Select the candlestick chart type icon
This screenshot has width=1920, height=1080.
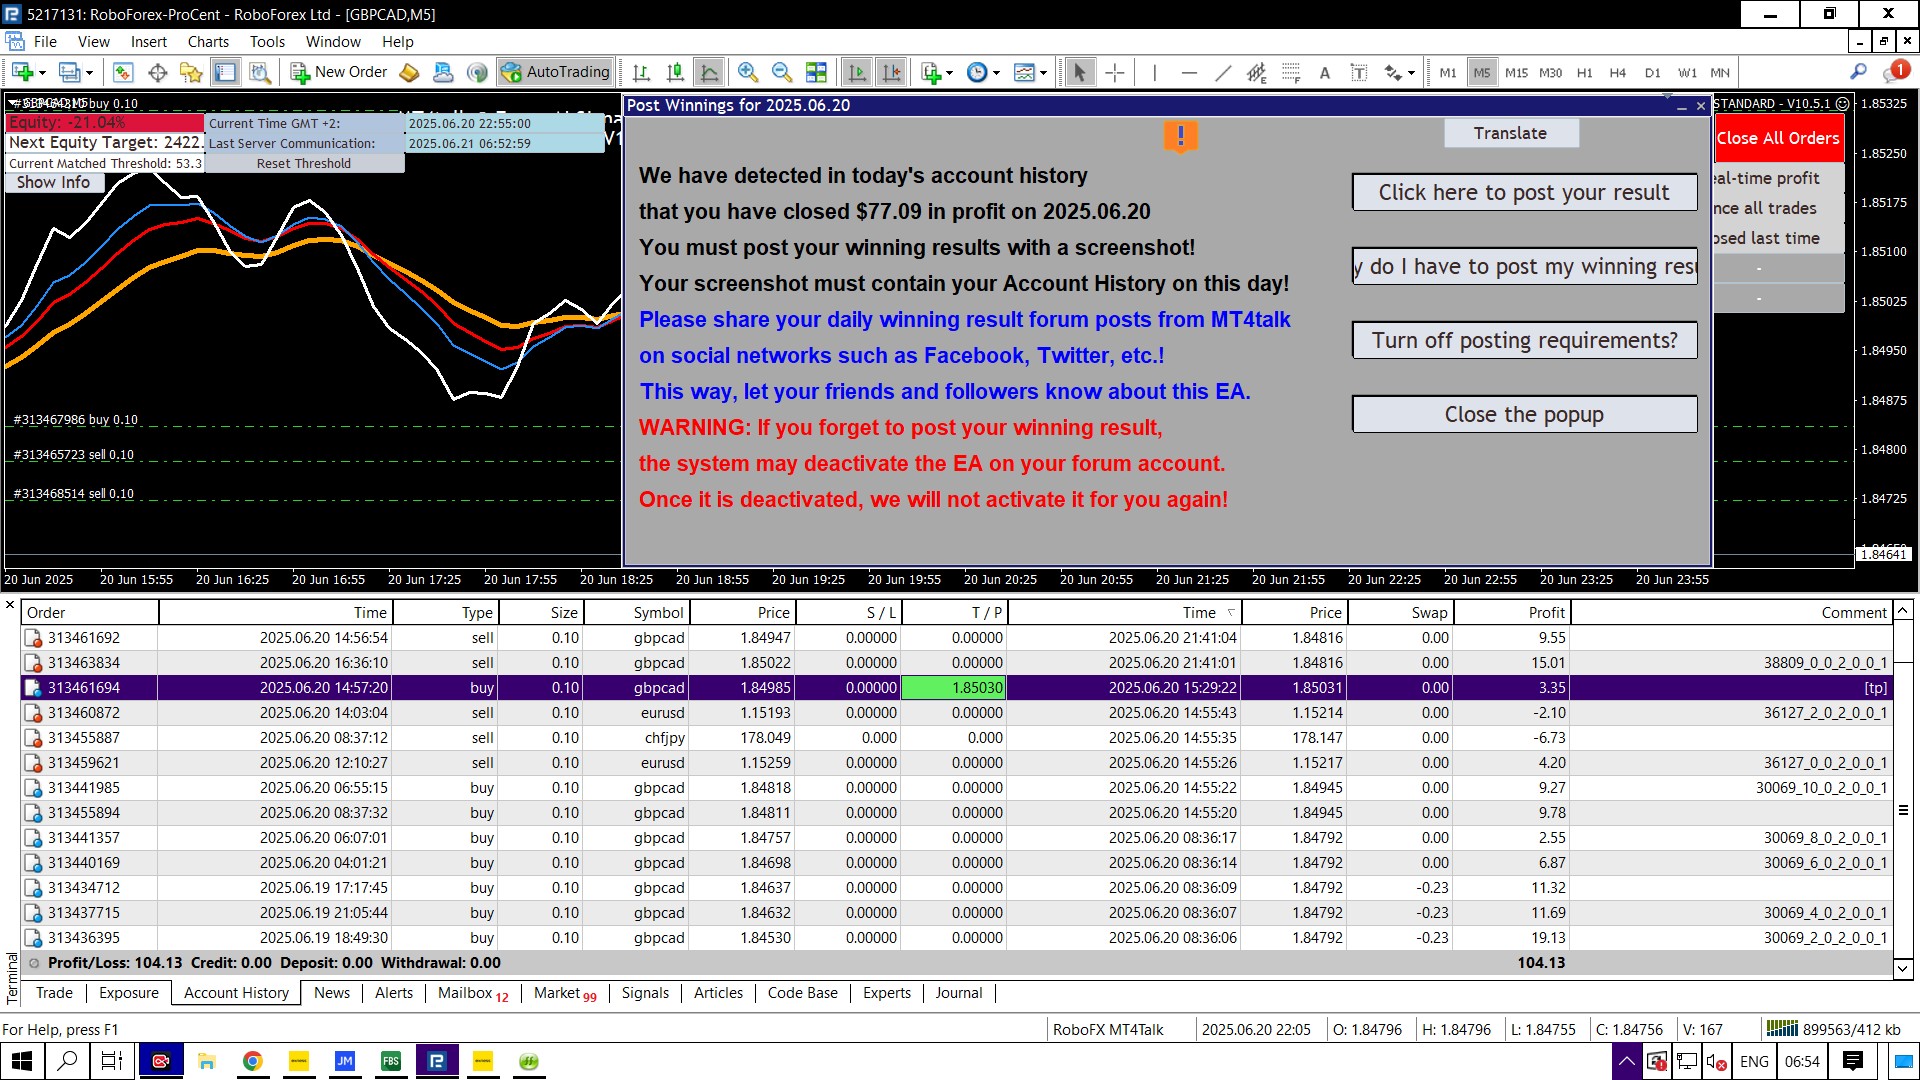tap(675, 72)
